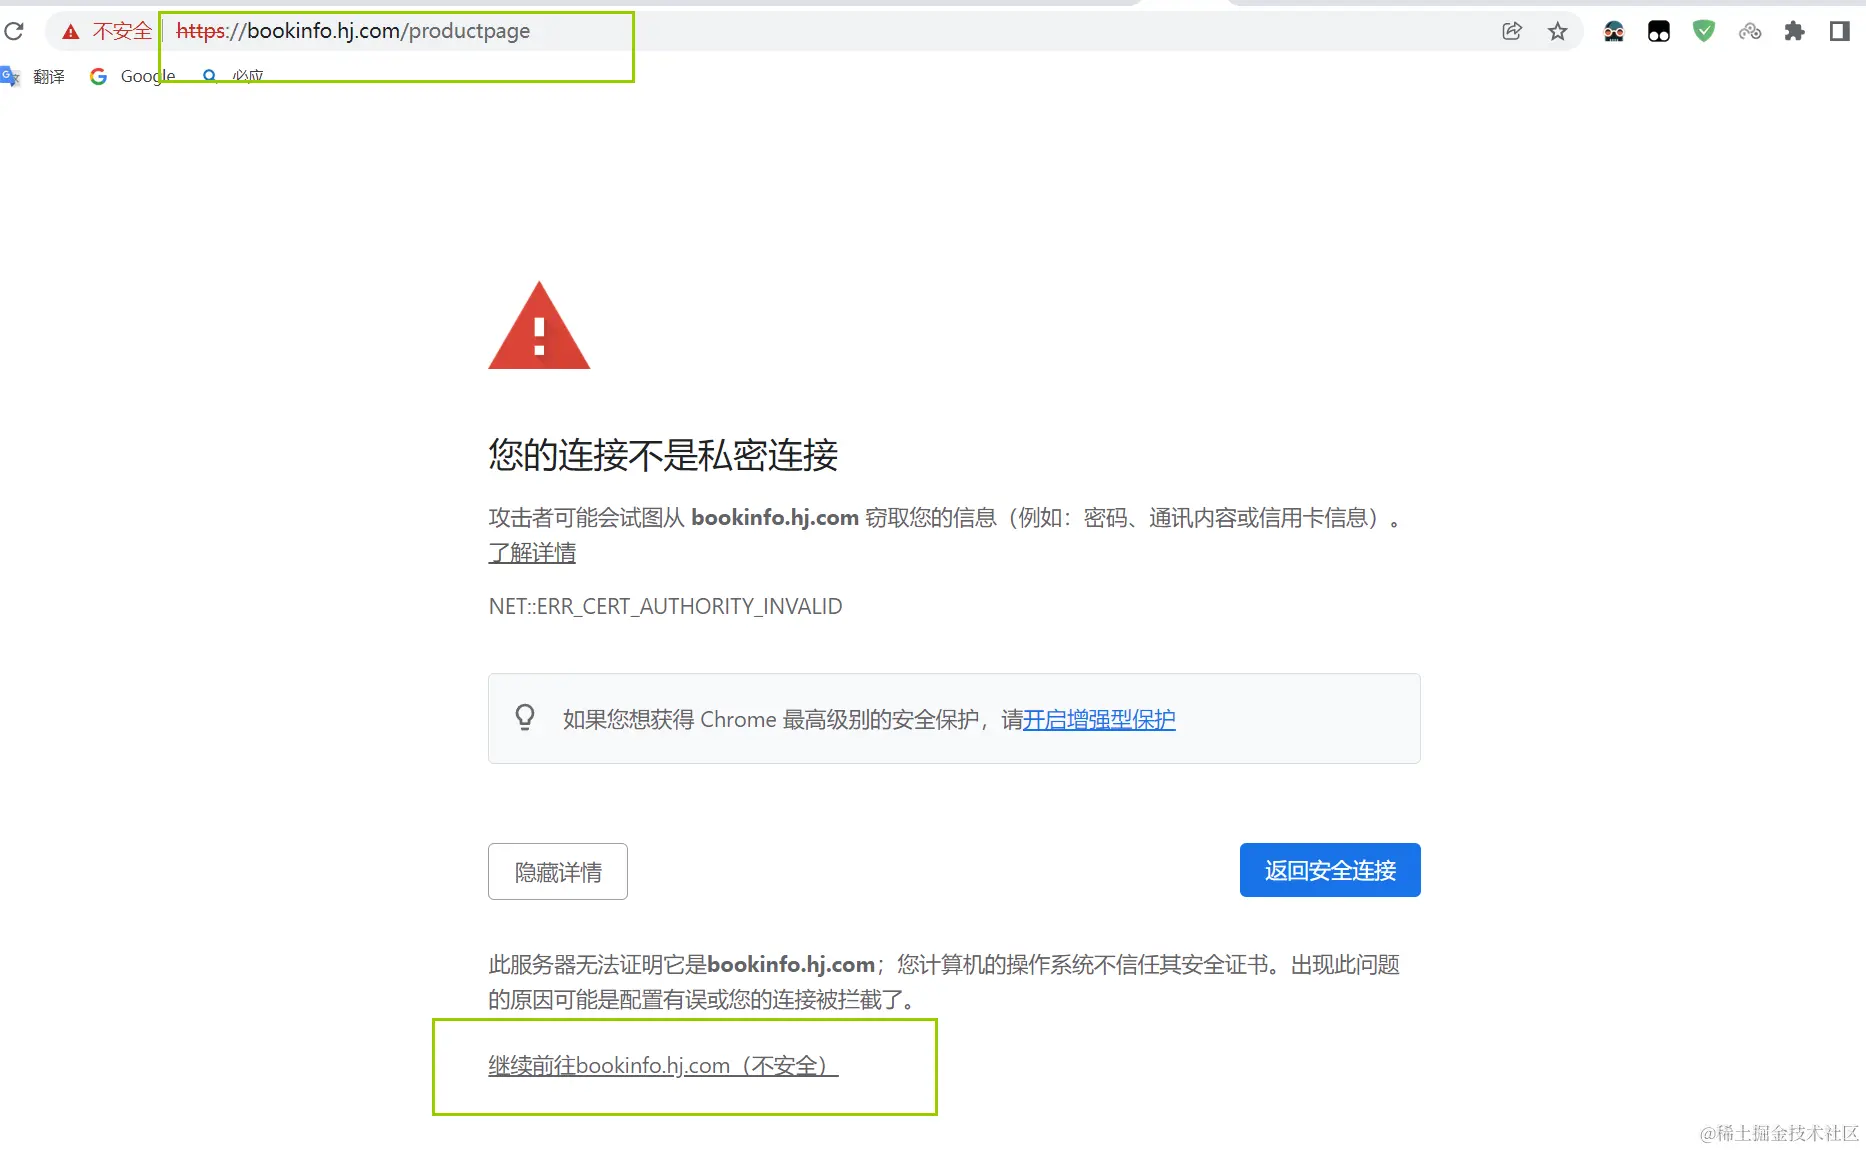This screenshot has height=1150, width=1866.
Task: Open the Extensions puzzle piece menu
Action: (1795, 31)
